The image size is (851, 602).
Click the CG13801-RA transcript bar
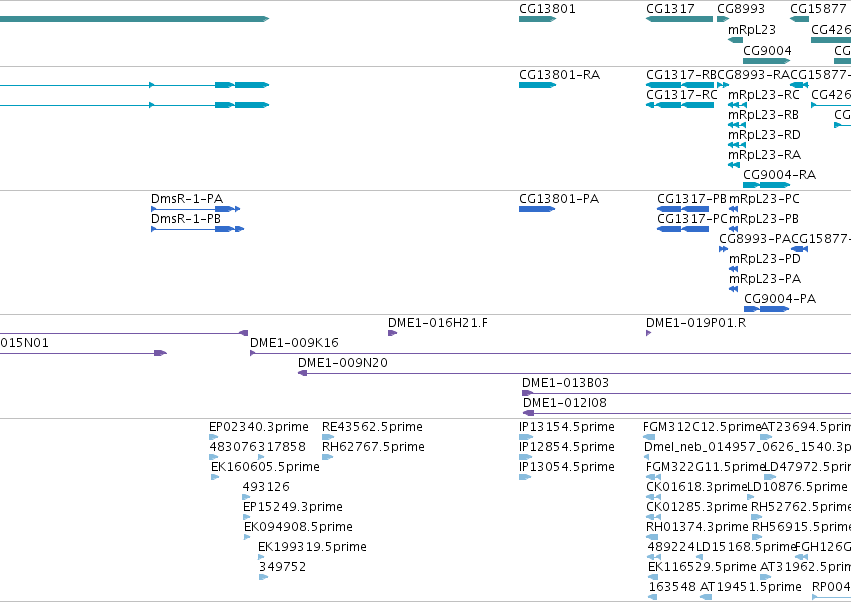pos(537,85)
